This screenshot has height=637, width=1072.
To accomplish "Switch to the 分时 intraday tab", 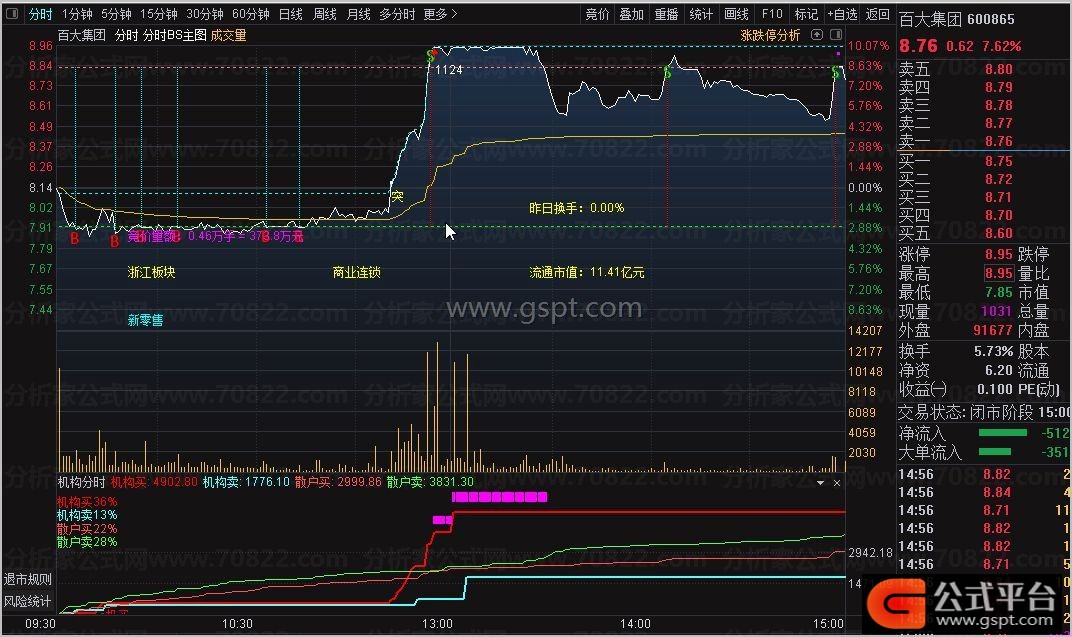I will (40, 14).
